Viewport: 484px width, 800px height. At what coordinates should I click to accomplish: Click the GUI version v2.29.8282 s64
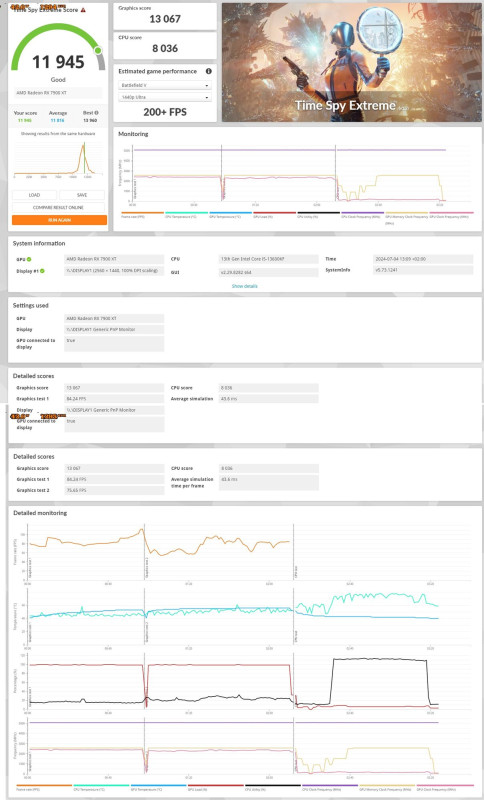268,272
